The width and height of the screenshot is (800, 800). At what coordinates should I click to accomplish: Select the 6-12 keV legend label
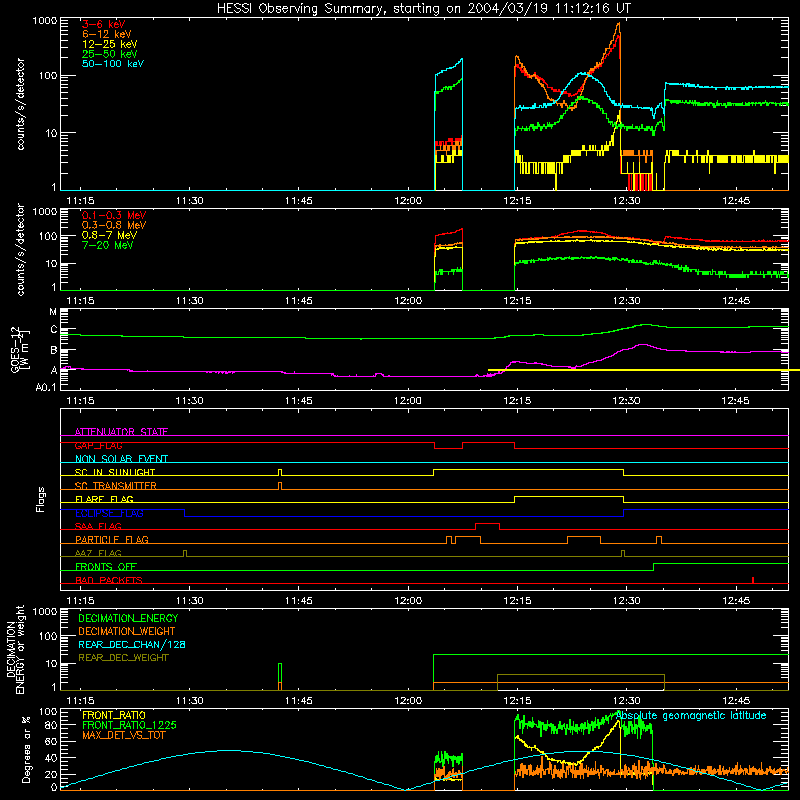106,34
